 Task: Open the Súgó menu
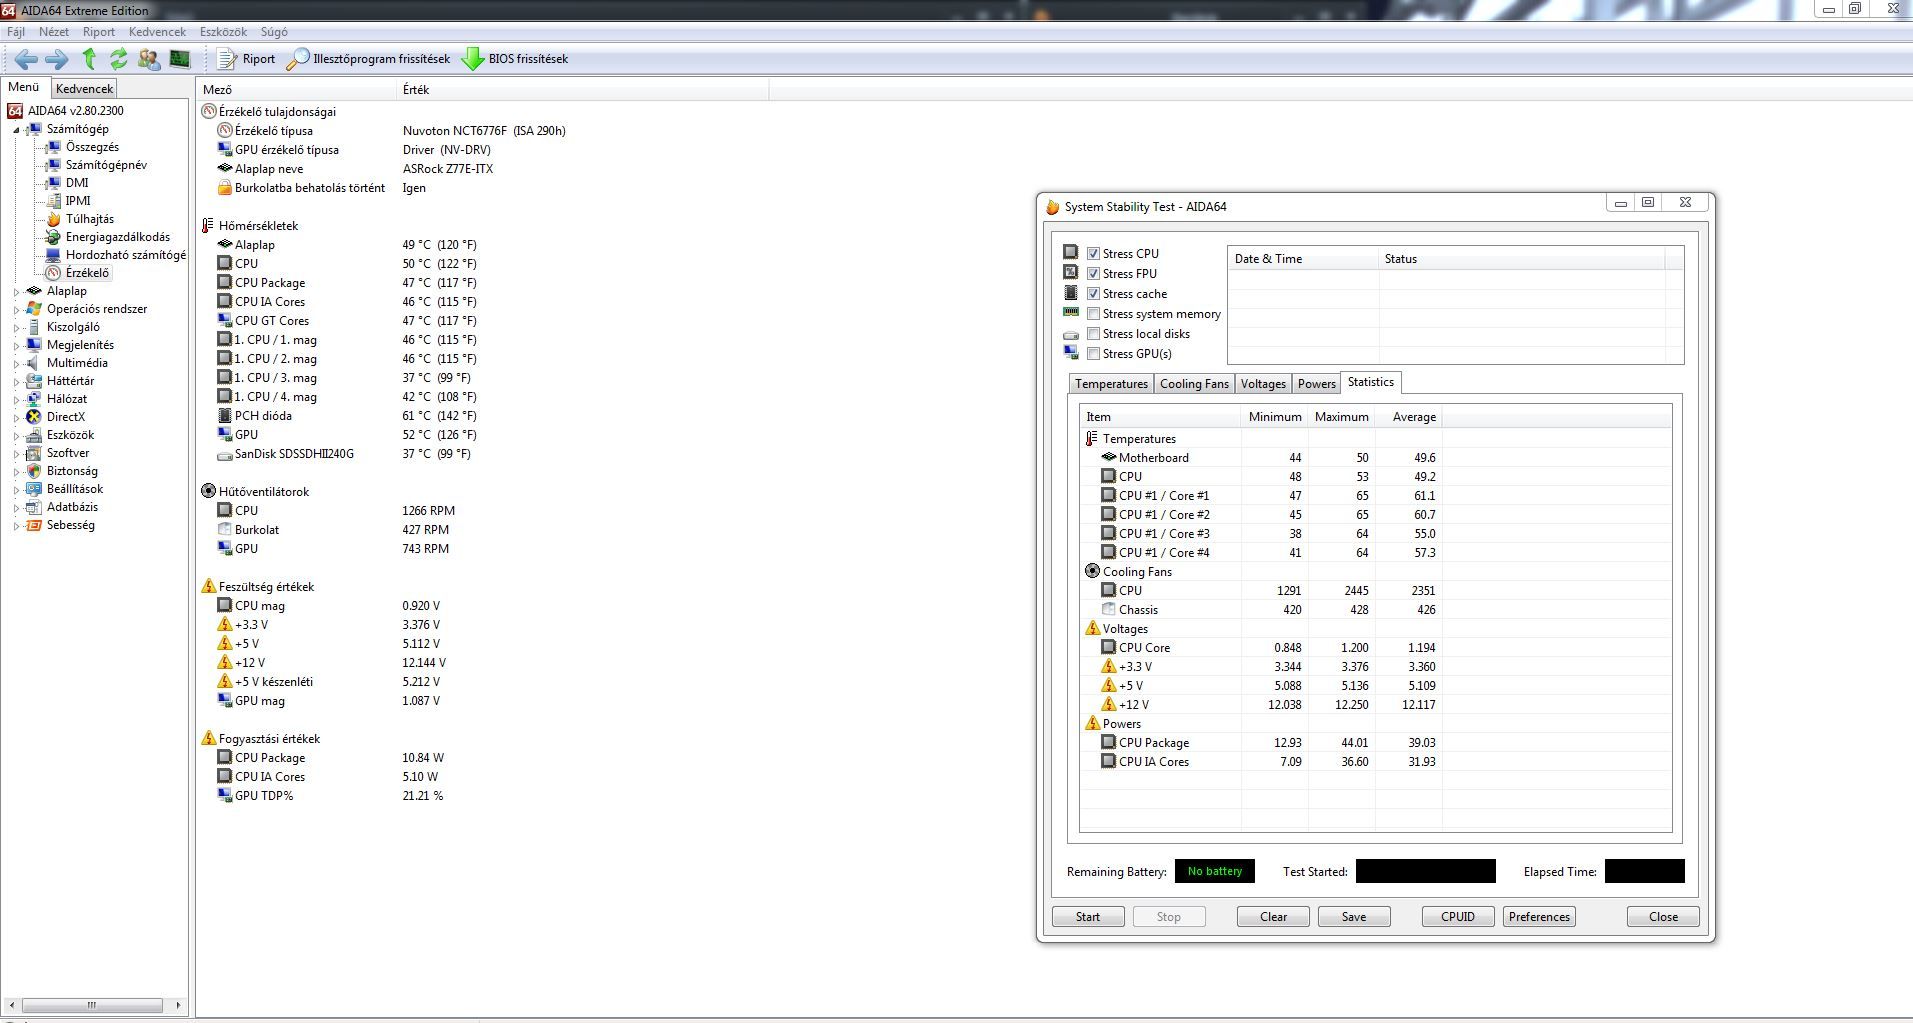pos(274,32)
